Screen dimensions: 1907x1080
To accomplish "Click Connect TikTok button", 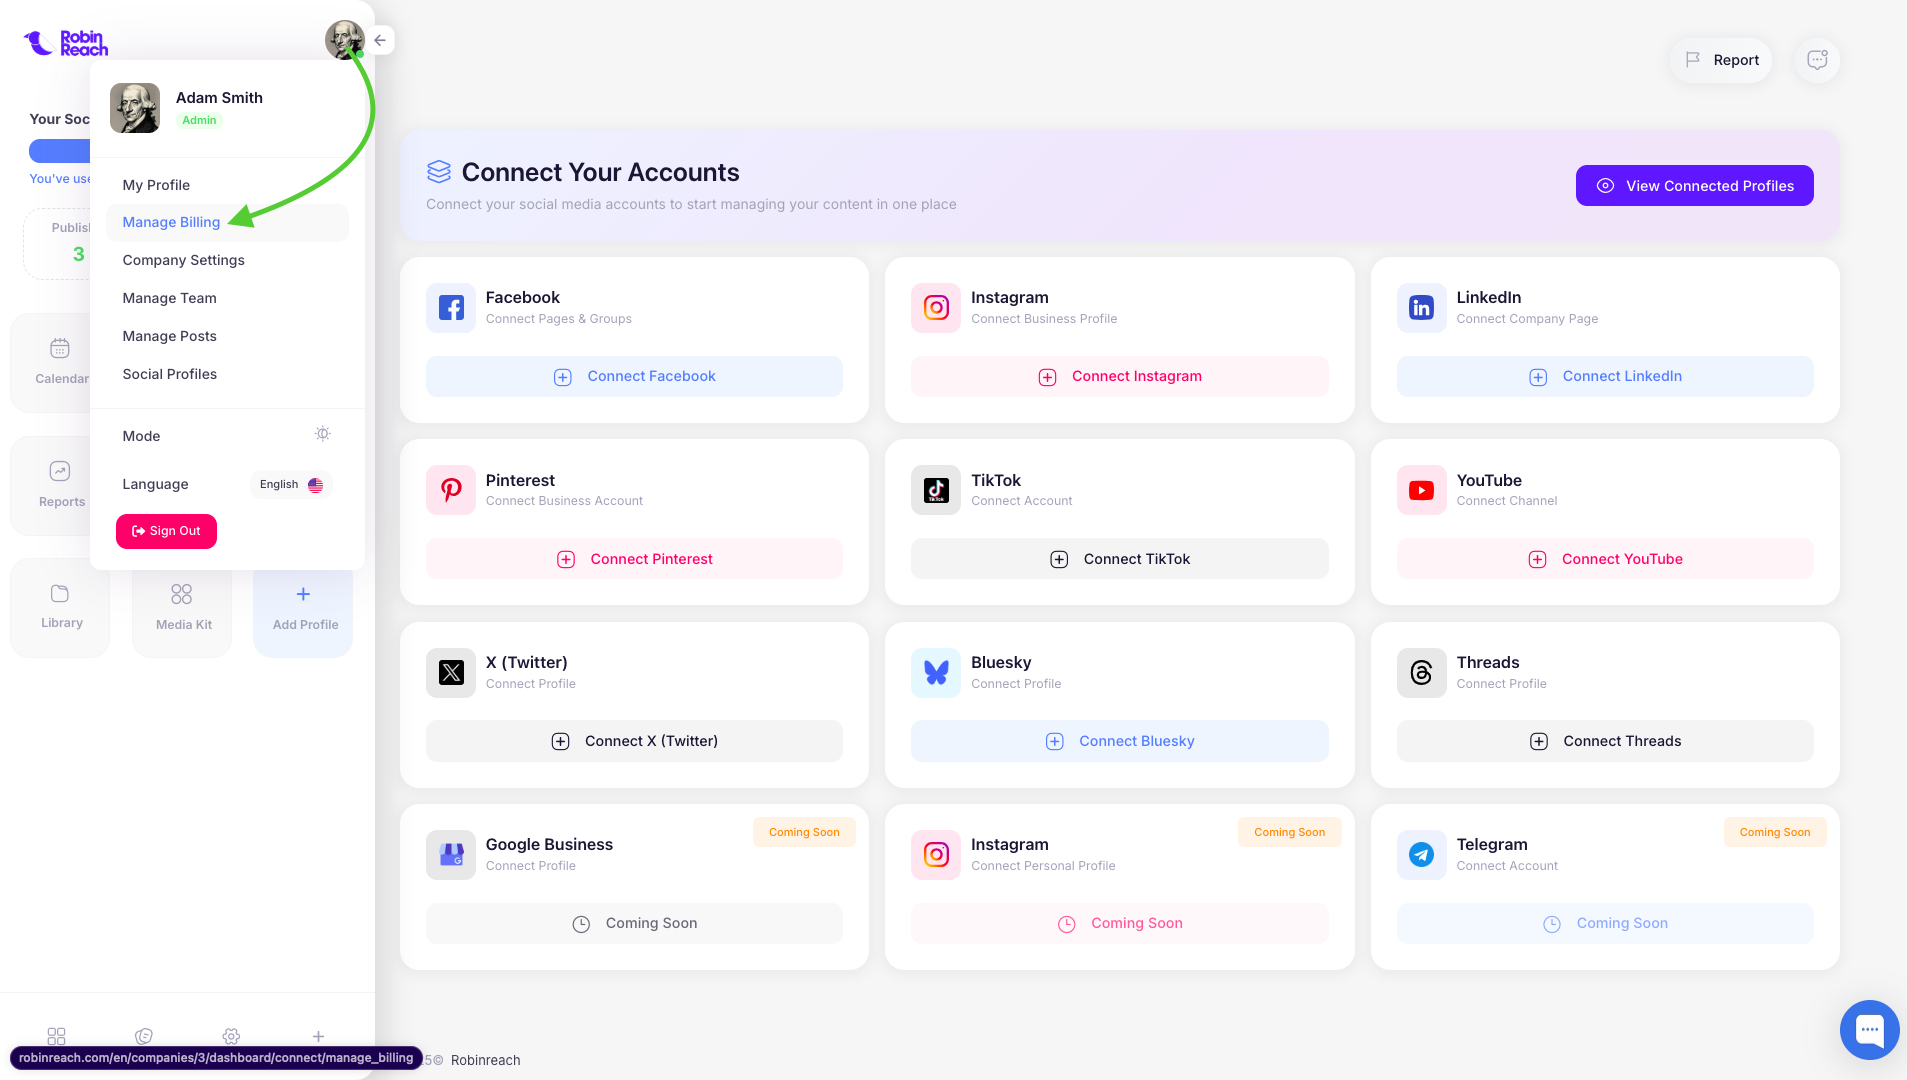I will 1119,559.
